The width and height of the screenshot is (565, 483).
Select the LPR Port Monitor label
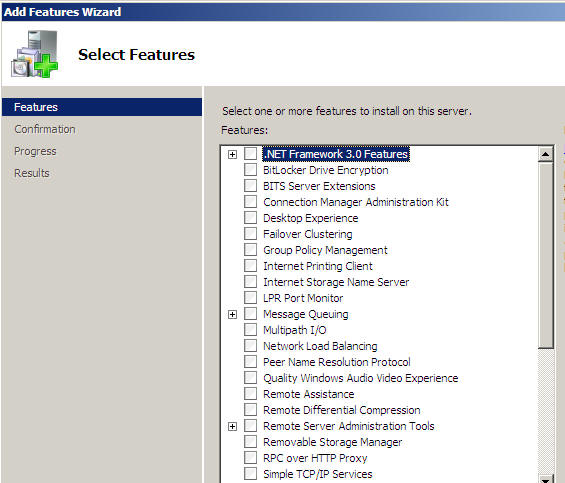click(x=303, y=298)
